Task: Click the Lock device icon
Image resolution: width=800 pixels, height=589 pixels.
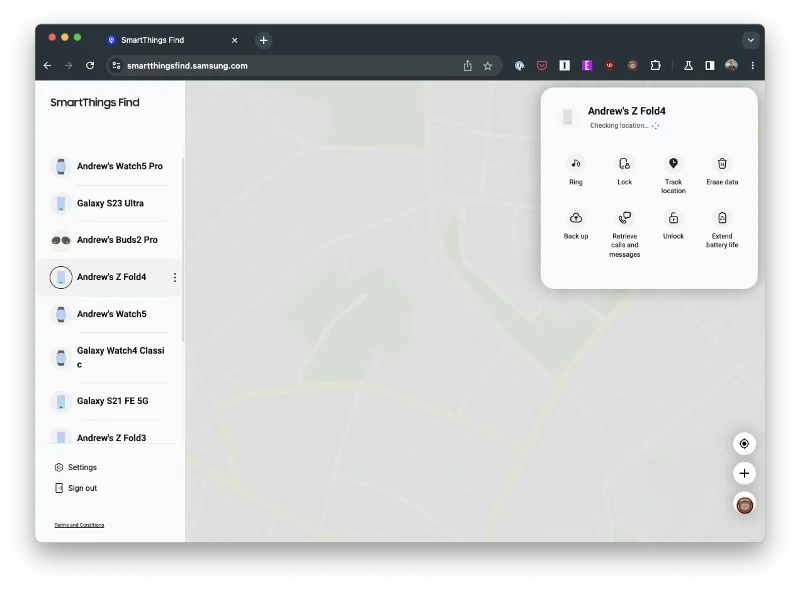Action: click(624, 163)
